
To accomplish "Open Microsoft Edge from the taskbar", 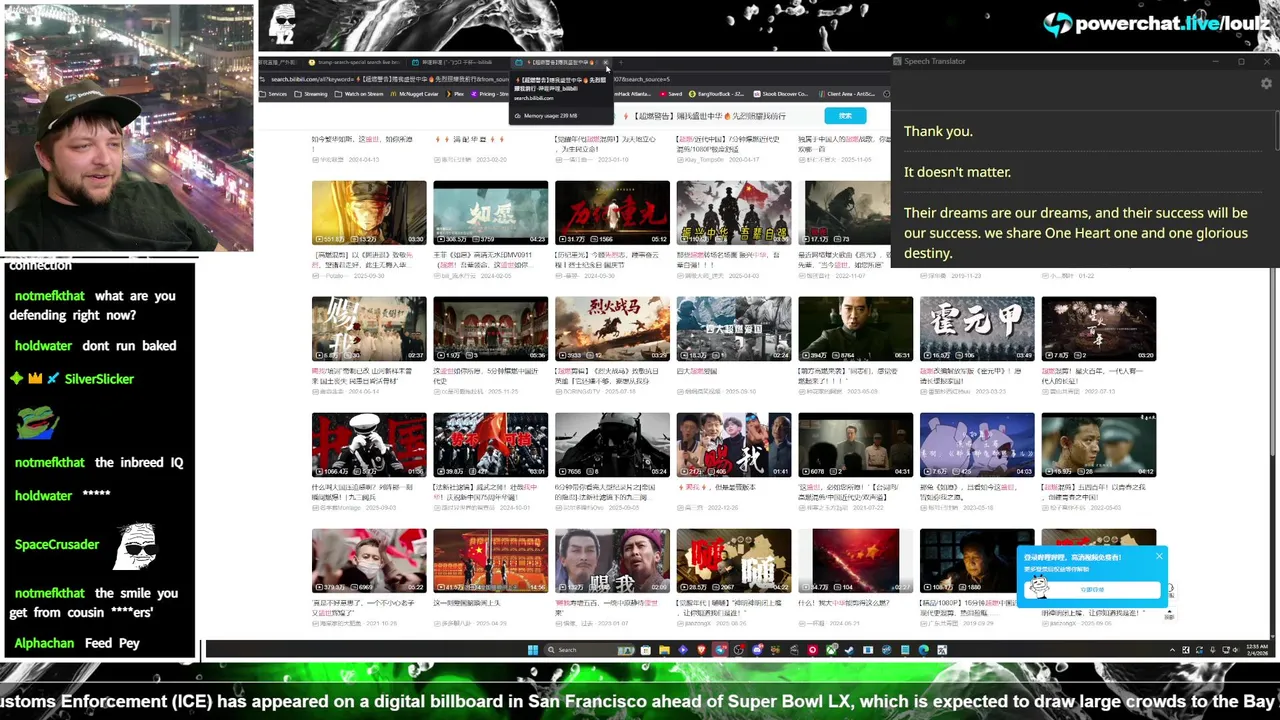I will 924,650.
